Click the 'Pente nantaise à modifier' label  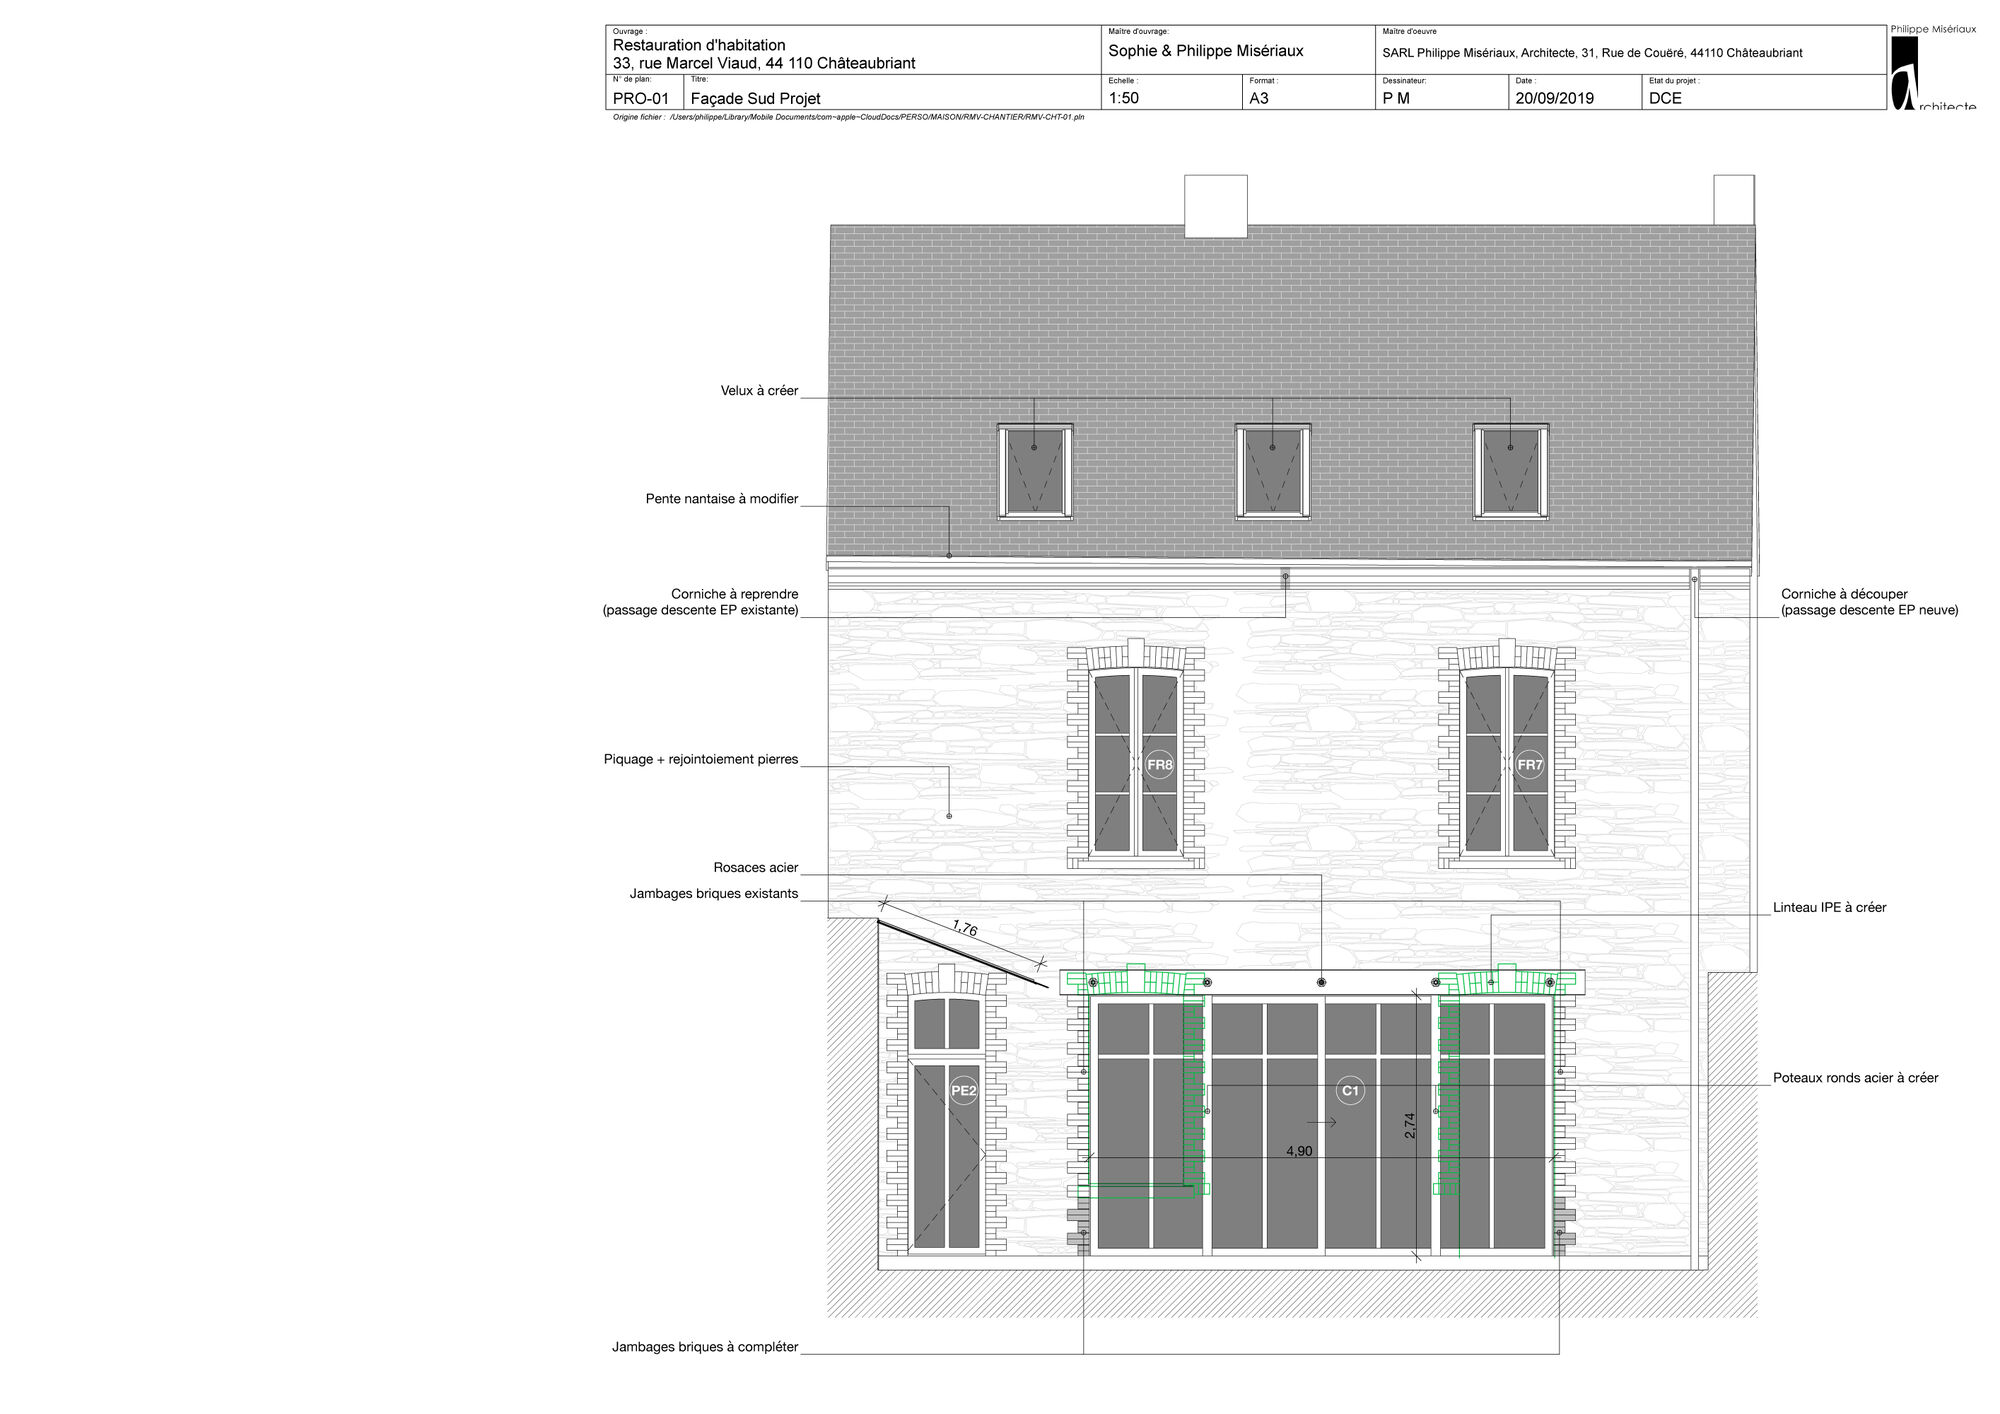tap(721, 499)
